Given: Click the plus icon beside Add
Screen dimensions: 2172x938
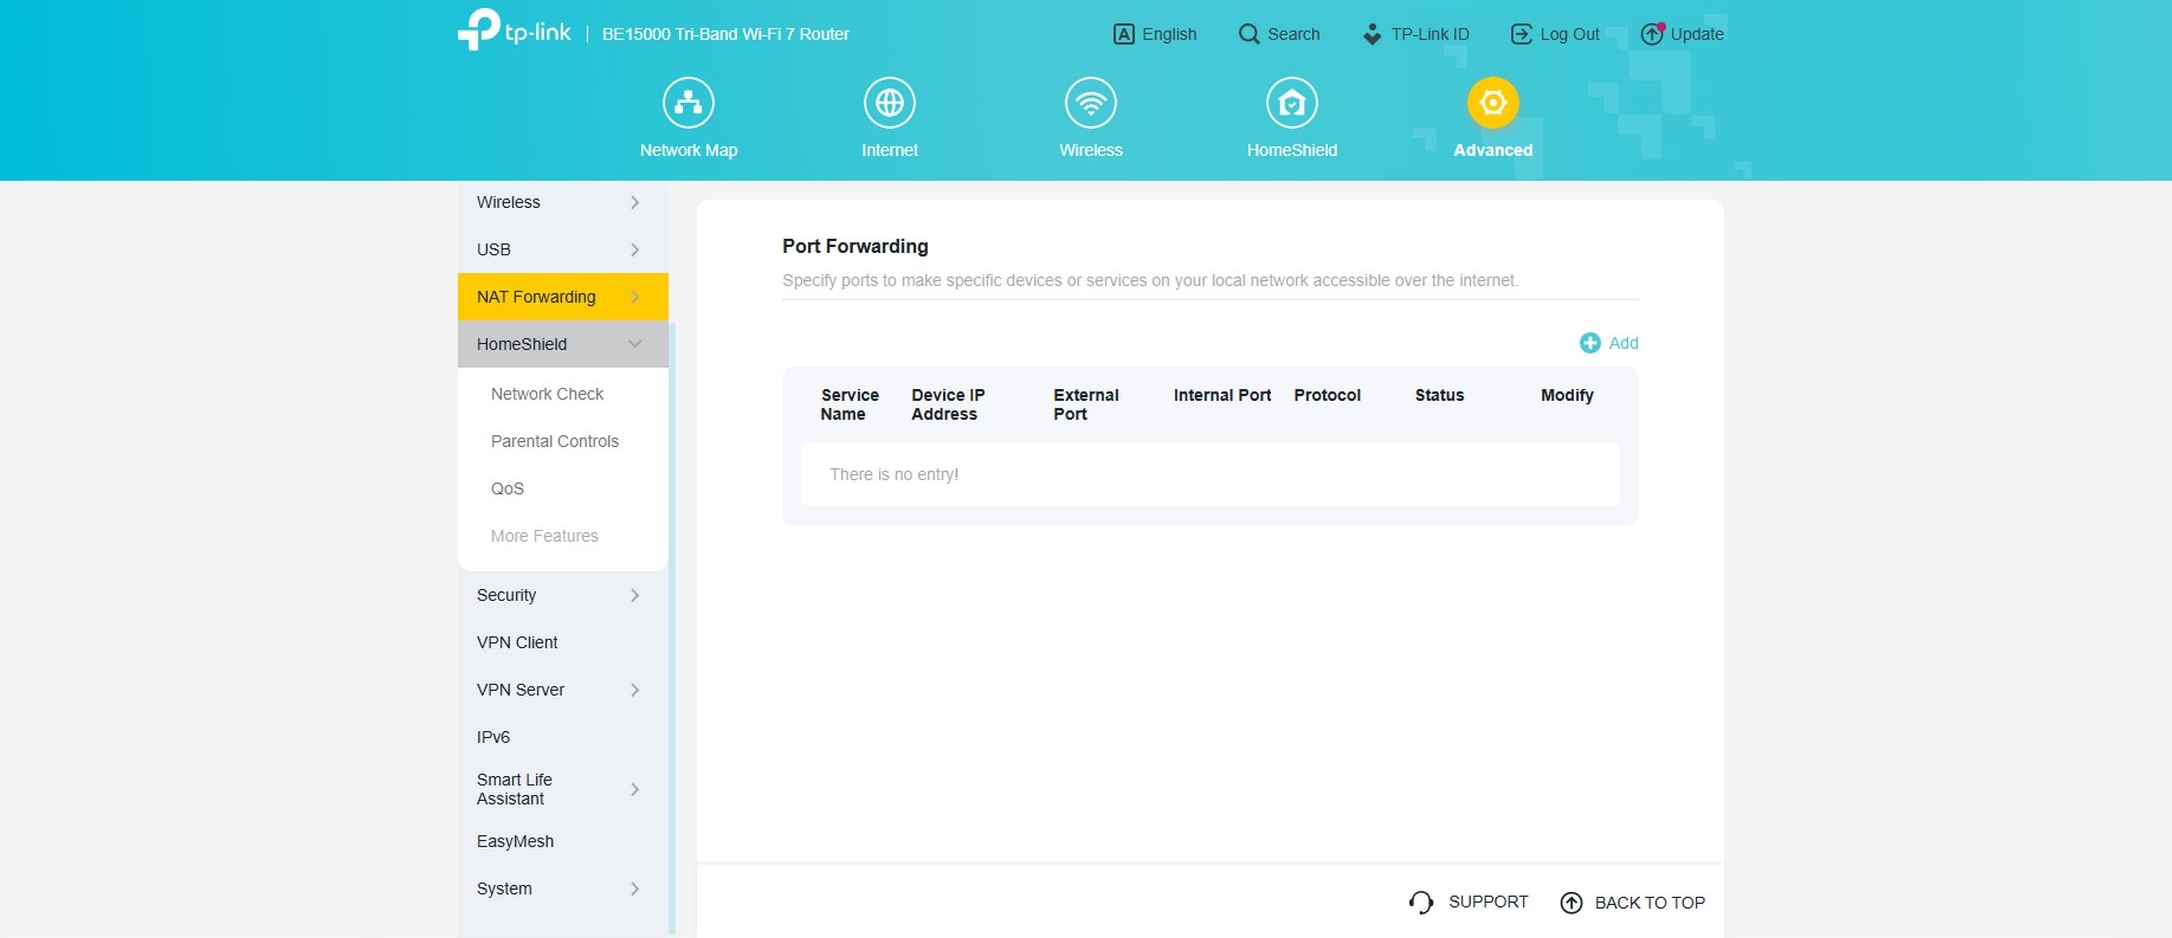Looking at the screenshot, I should 1589,343.
